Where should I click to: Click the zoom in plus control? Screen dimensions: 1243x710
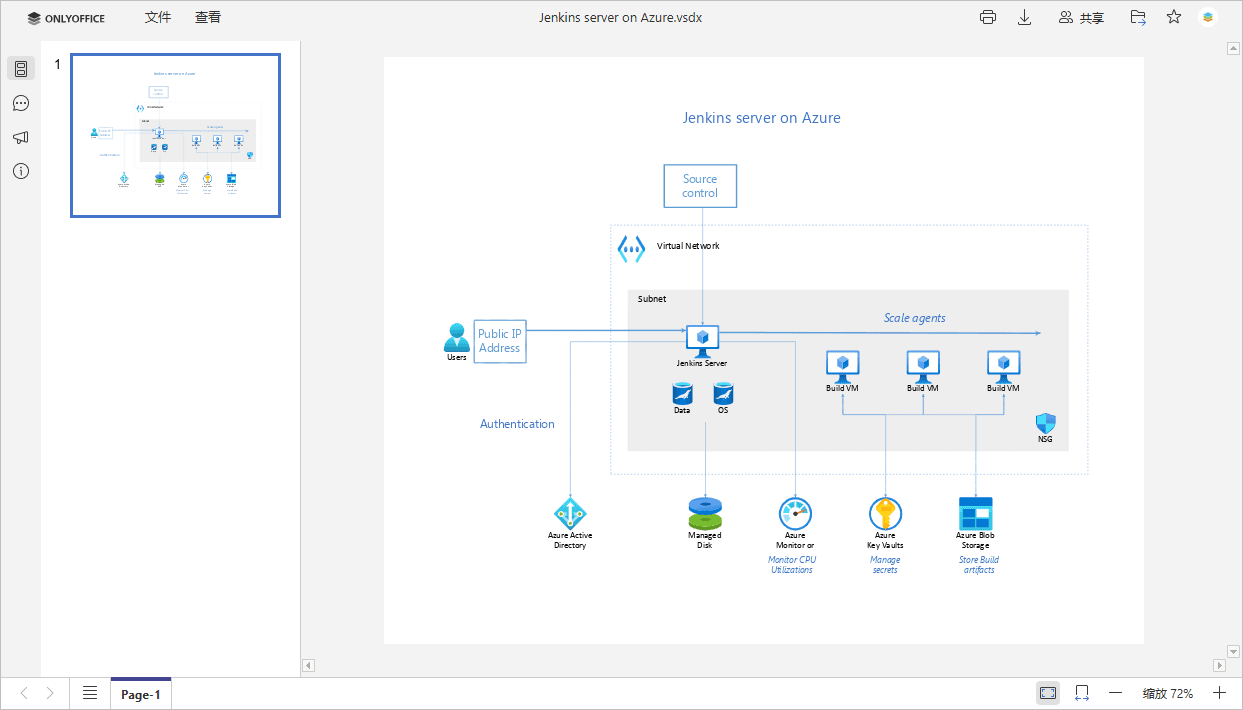1219,692
